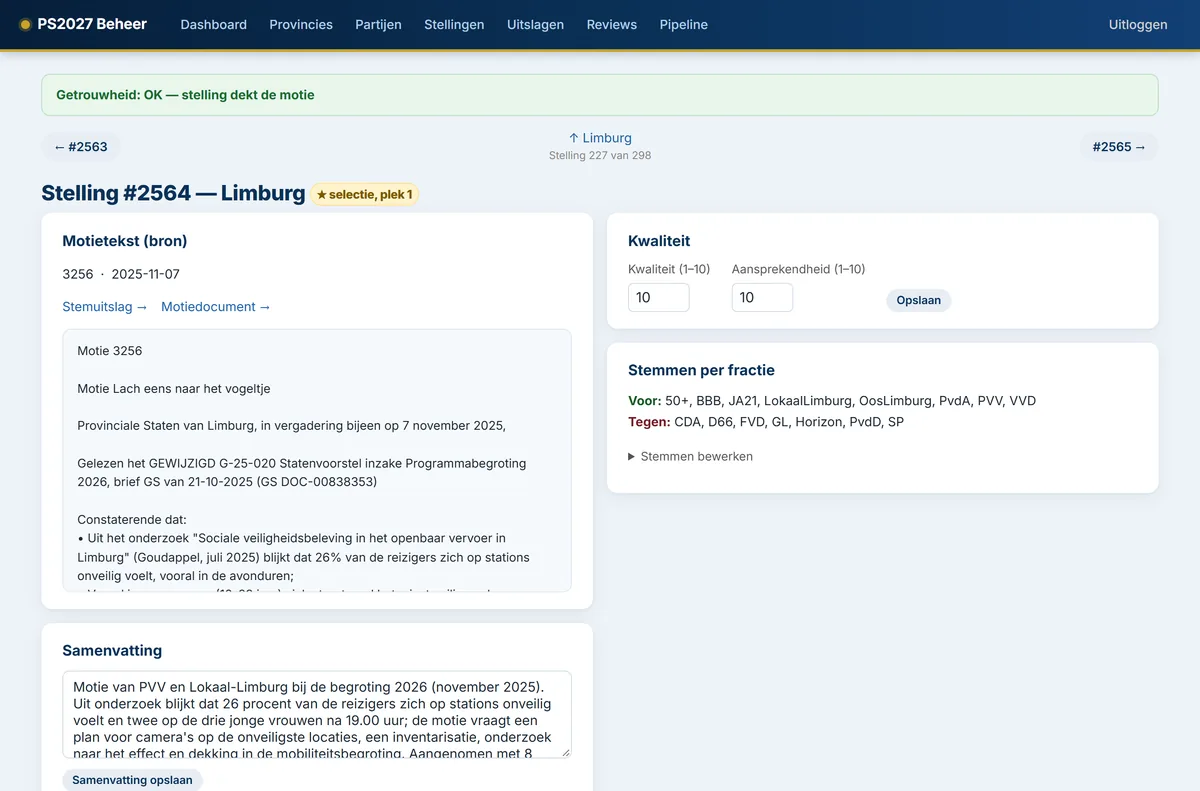
Task: Click the motion number and date '3256 · 2025-11-07'
Action: coord(121,274)
